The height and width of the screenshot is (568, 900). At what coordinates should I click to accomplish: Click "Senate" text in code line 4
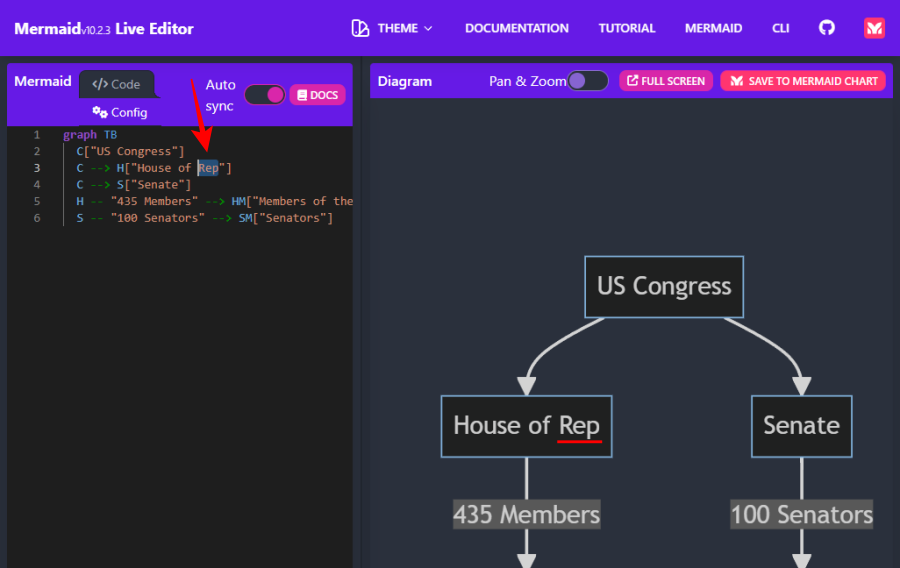point(158,185)
